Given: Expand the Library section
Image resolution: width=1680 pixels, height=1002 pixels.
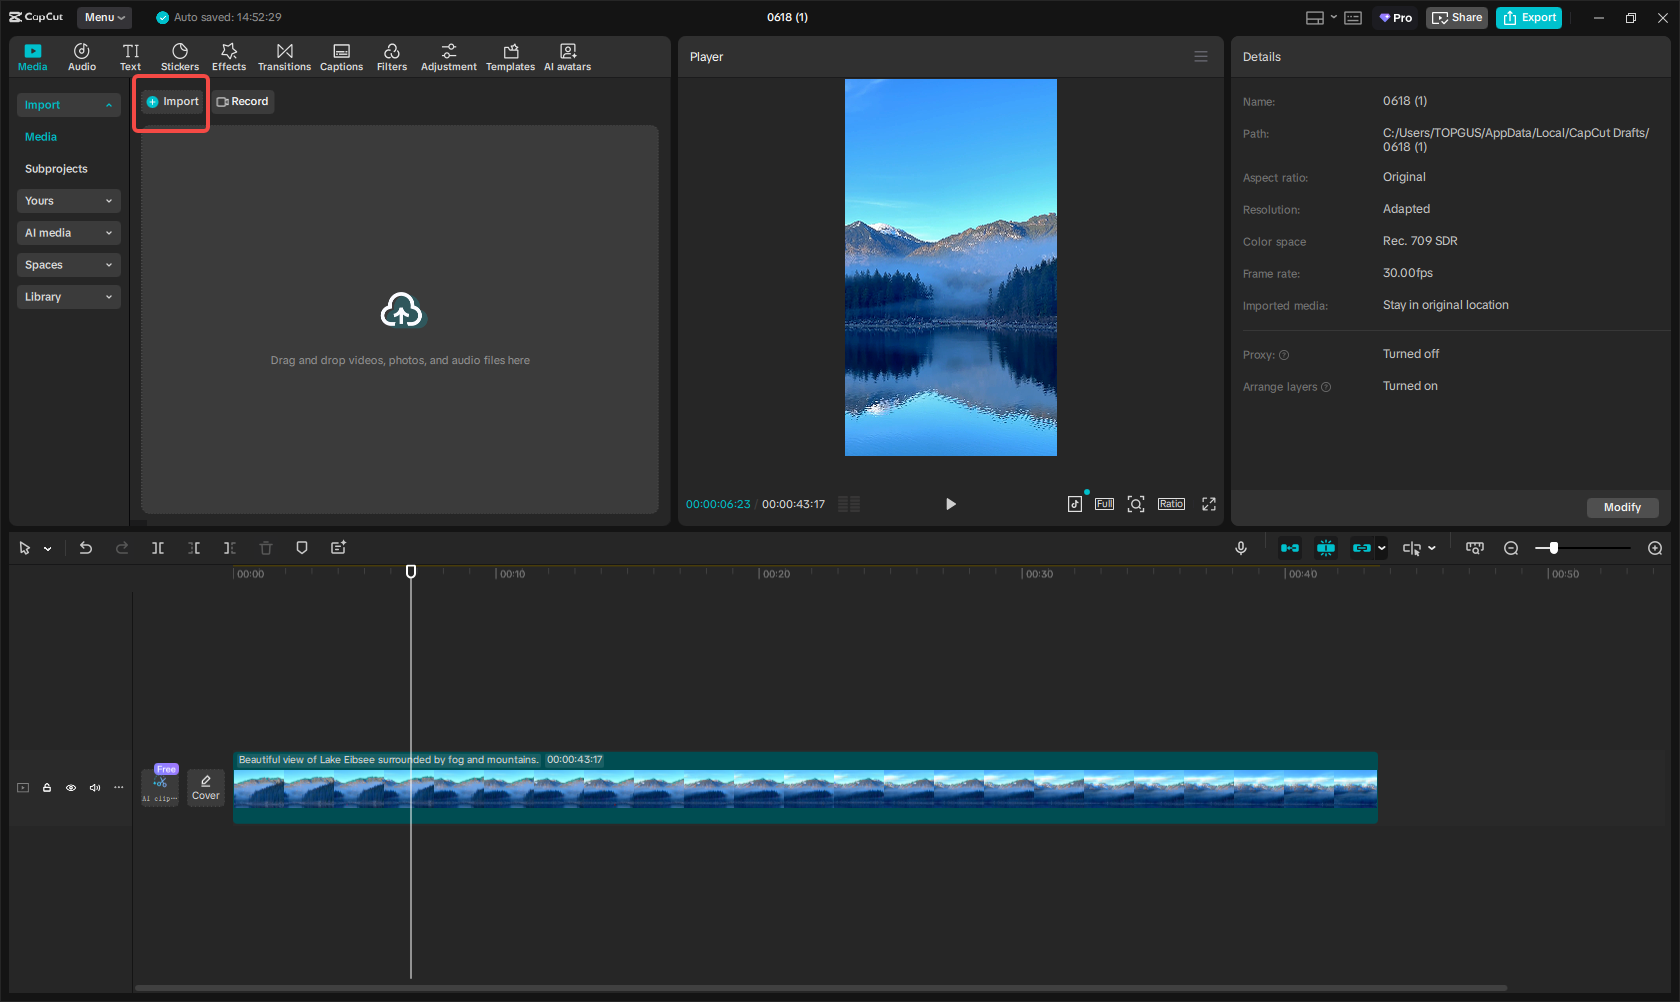Looking at the screenshot, I should click(x=68, y=297).
